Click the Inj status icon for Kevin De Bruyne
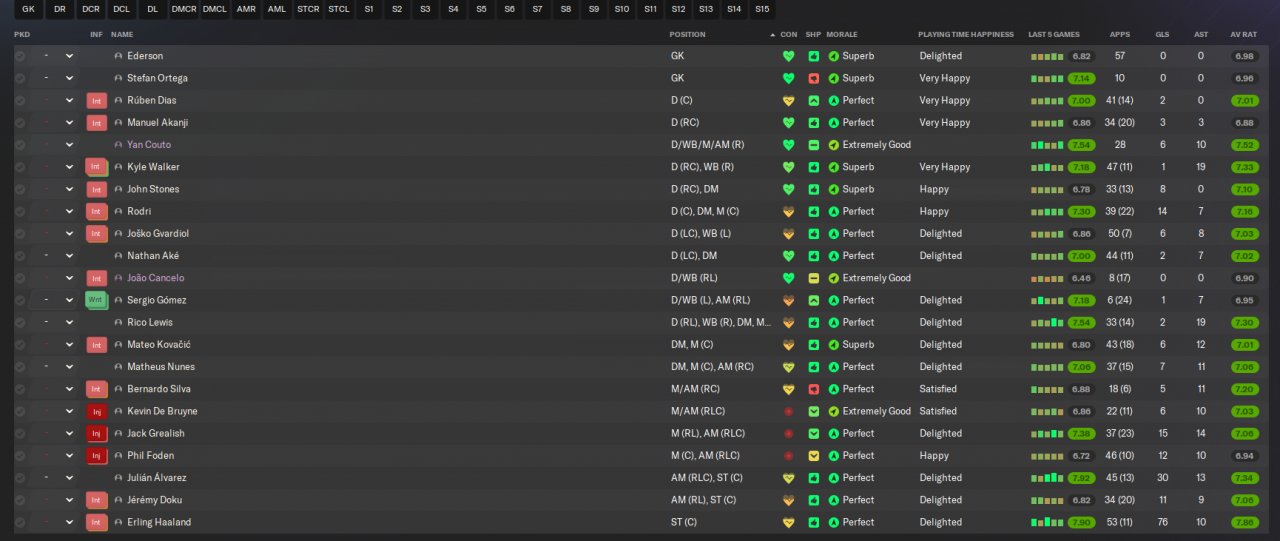 pos(96,411)
